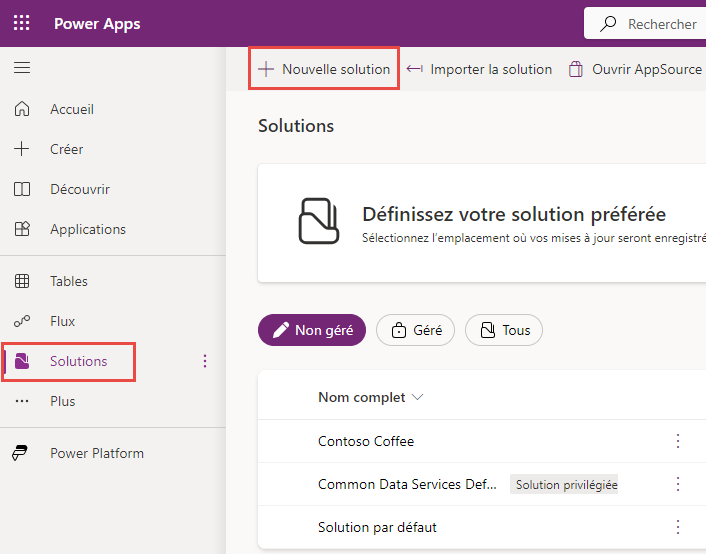Select the Tous filter
The image size is (706, 554).
coord(504,330)
